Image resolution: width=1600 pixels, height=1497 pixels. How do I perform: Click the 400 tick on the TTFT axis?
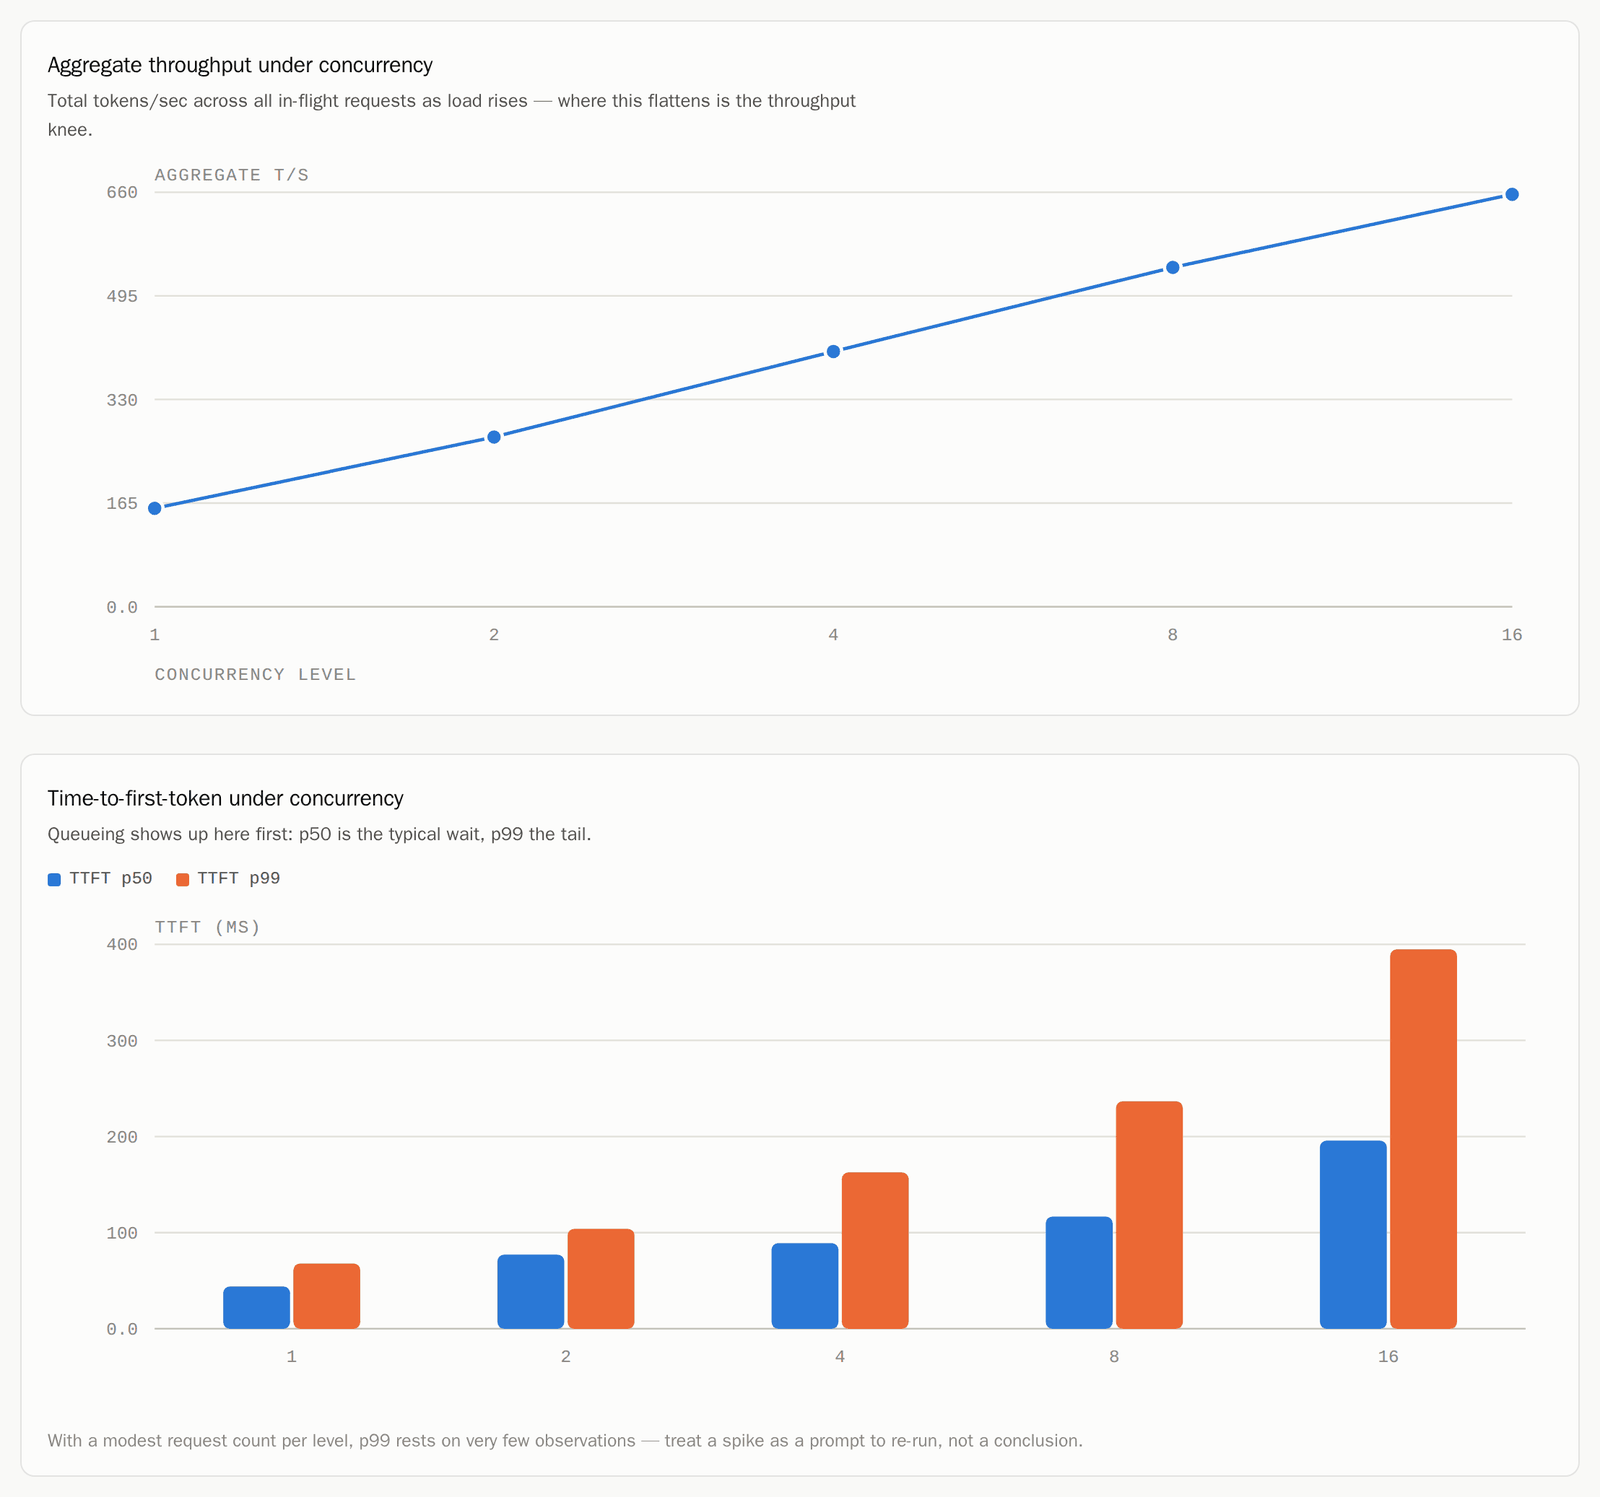(122, 944)
